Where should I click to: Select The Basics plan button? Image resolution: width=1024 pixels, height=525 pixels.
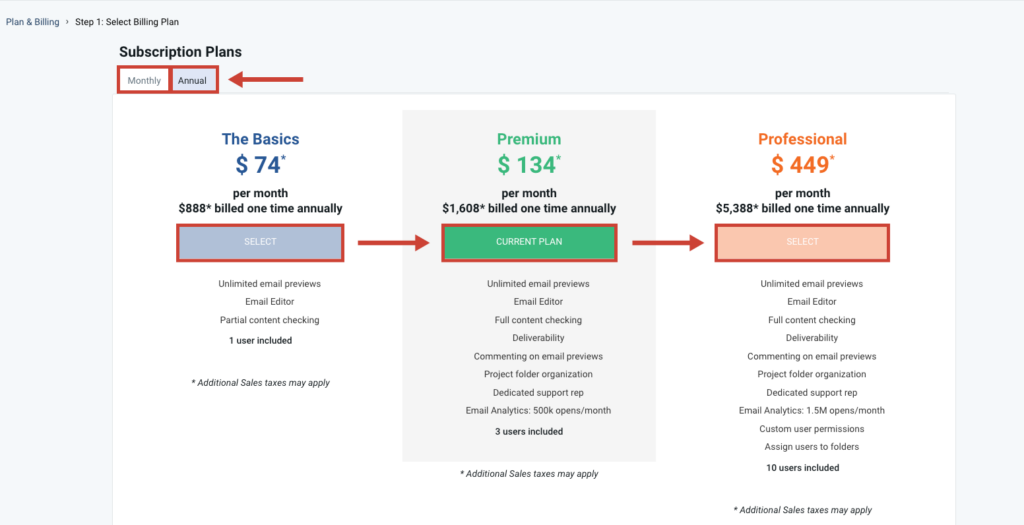coord(261,242)
